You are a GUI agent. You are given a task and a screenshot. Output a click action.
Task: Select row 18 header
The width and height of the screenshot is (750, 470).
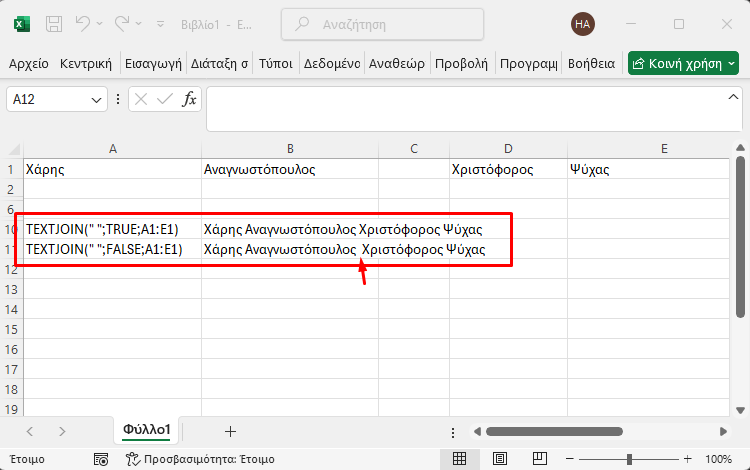click(11, 390)
